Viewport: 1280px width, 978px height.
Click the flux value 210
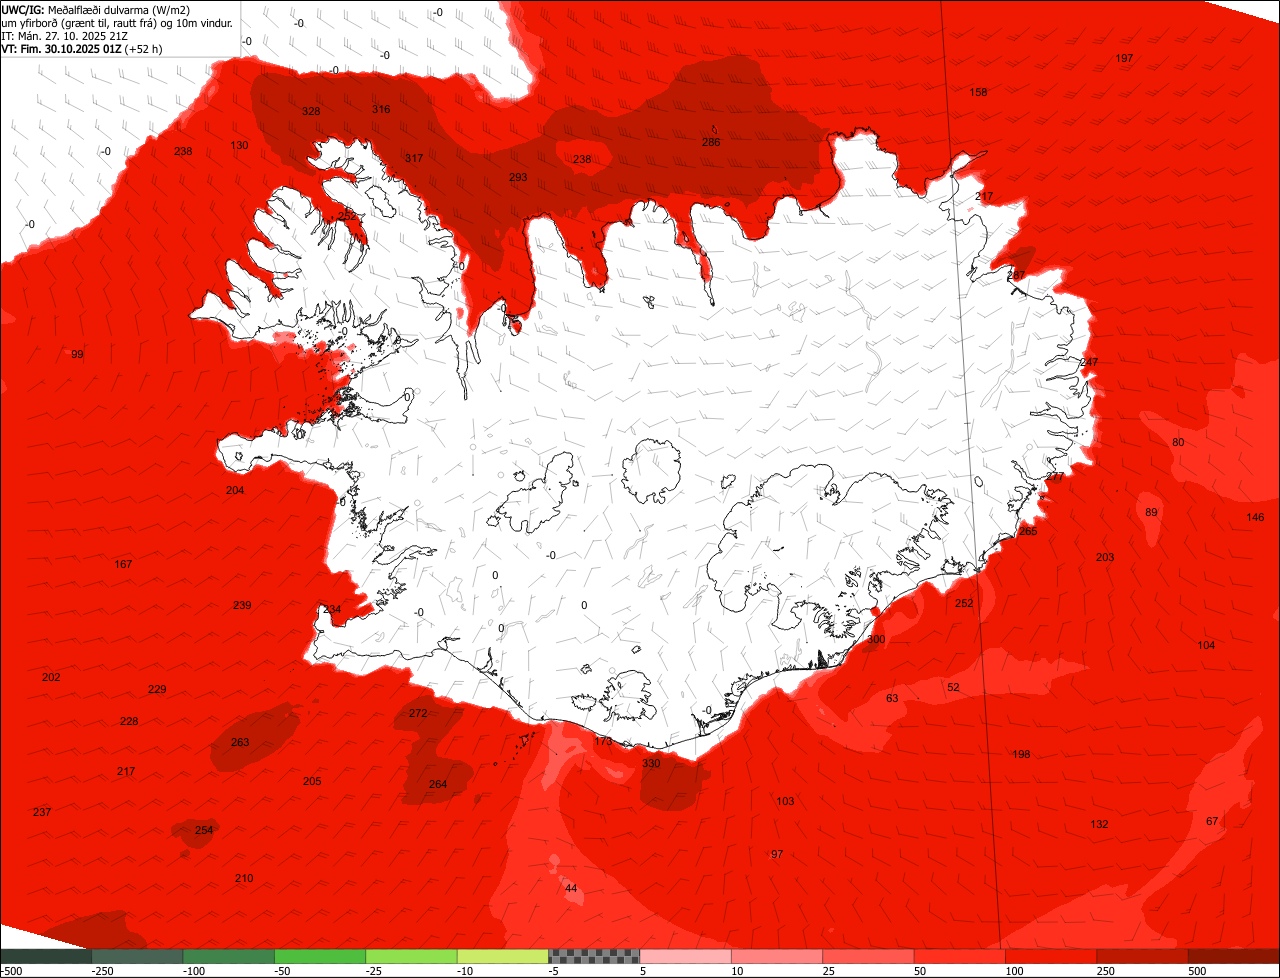point(244,878)
